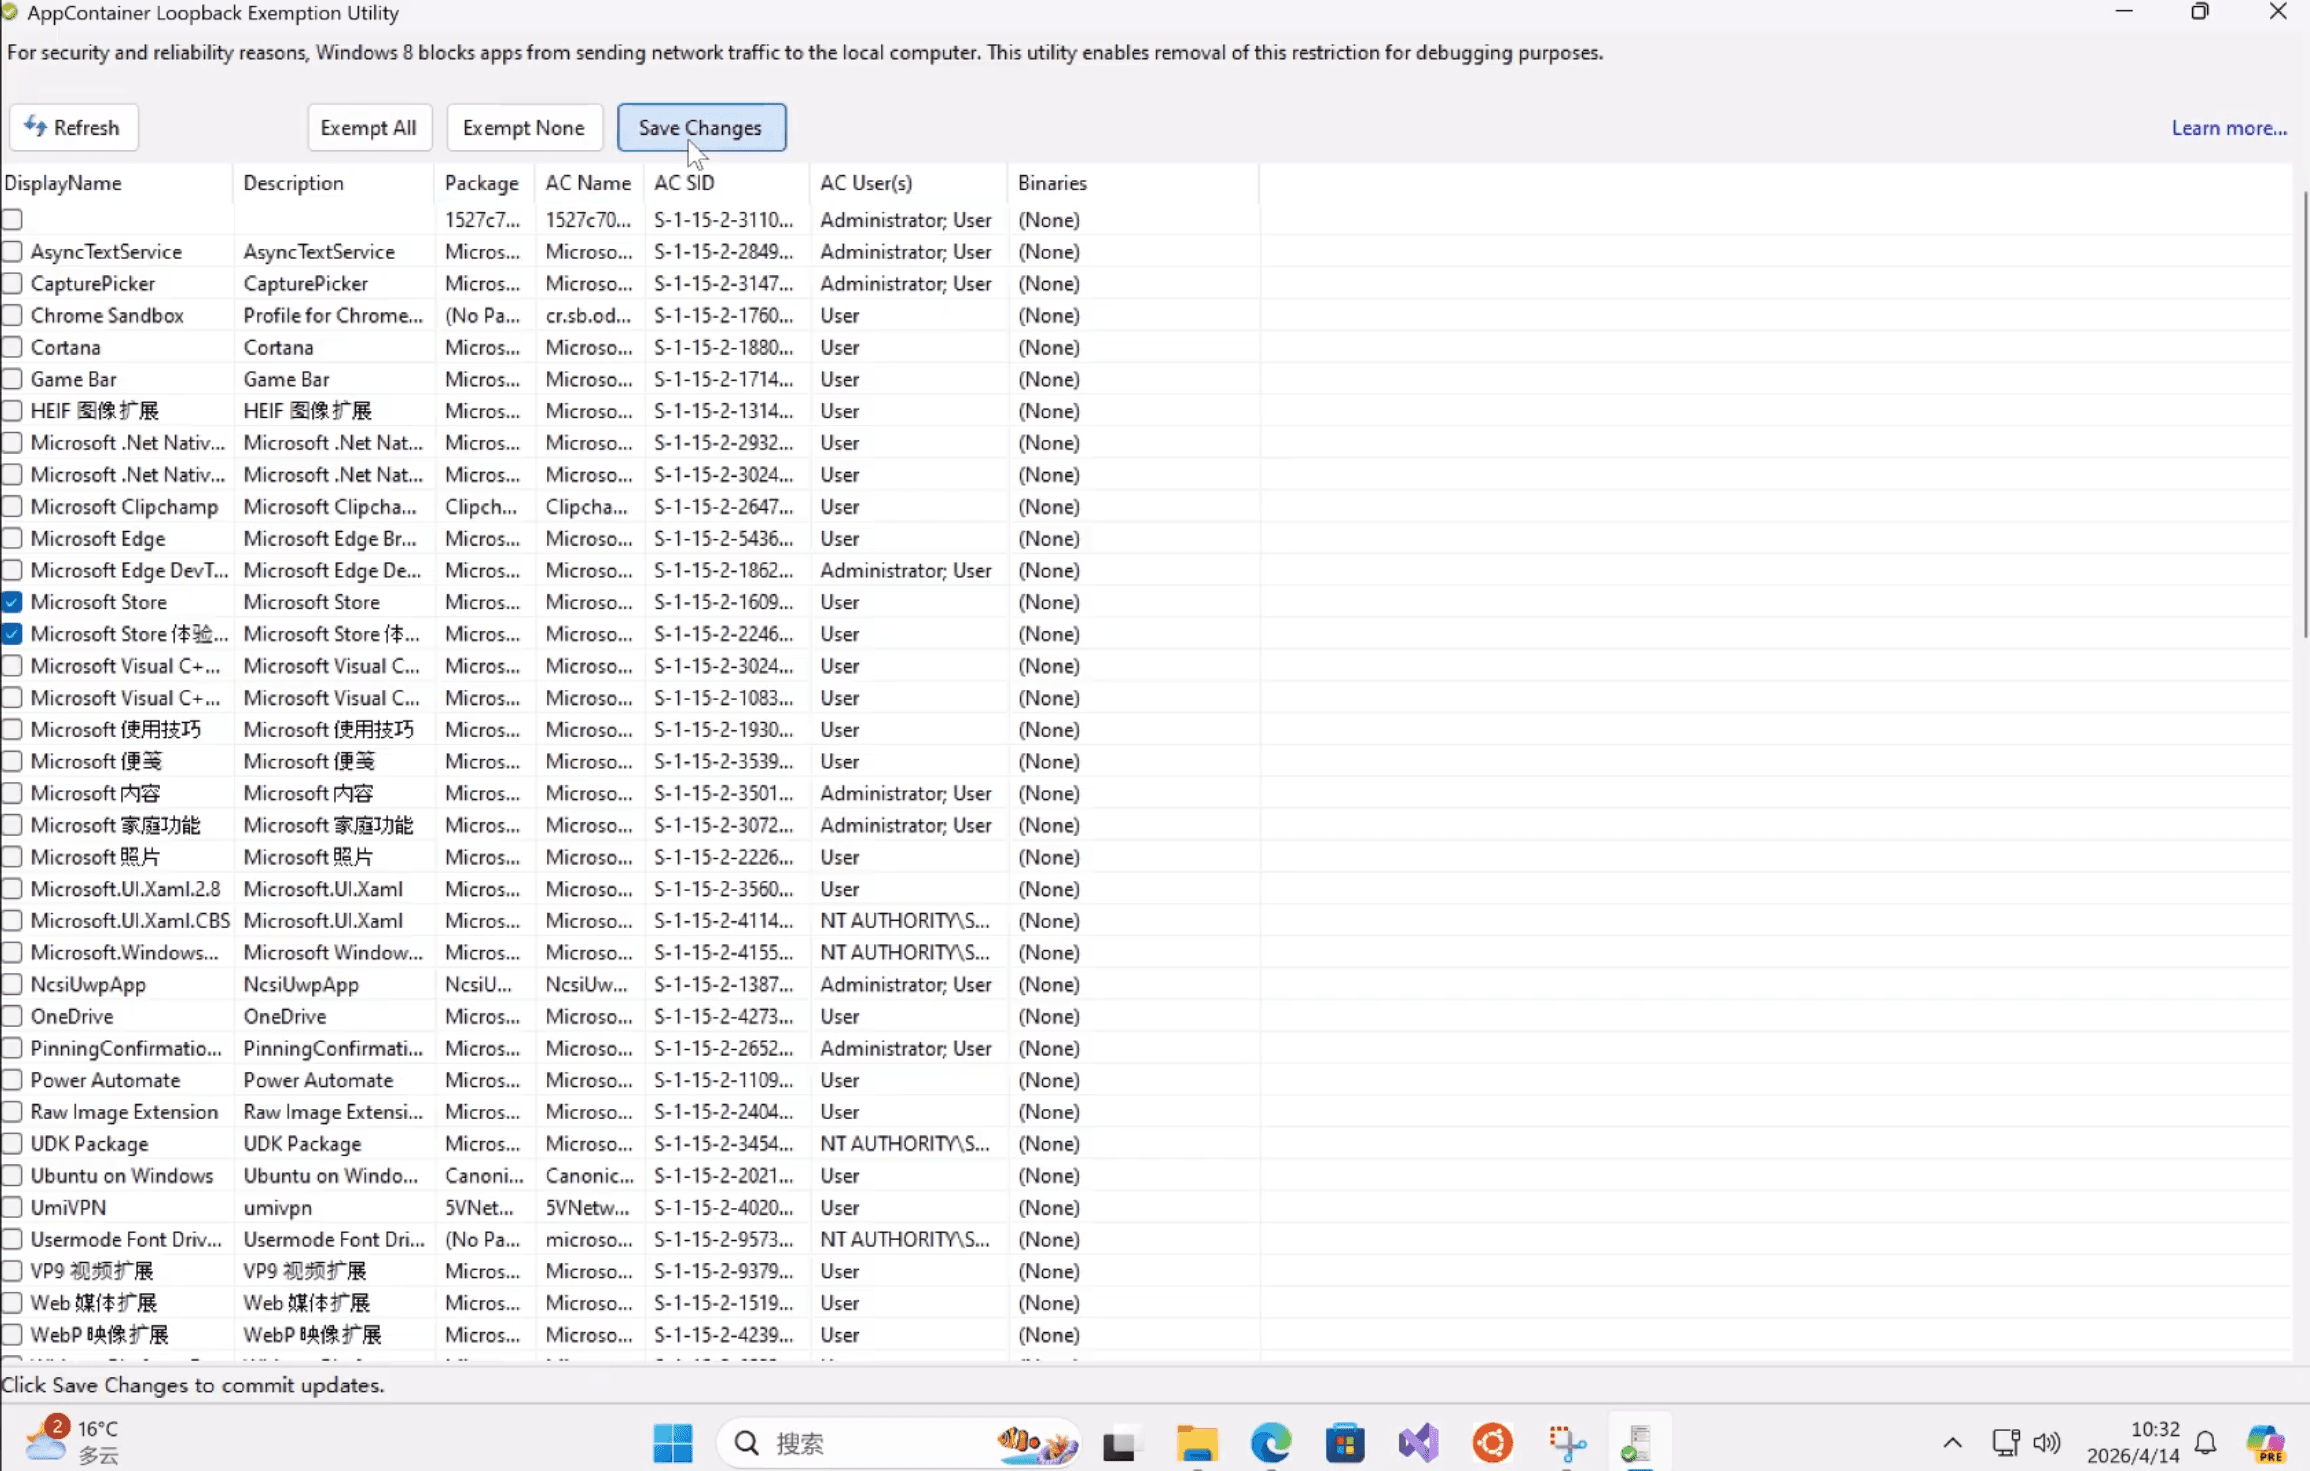Click the Refresh button
This screenshot has height=1471, width=2310.
coord(74,127)
